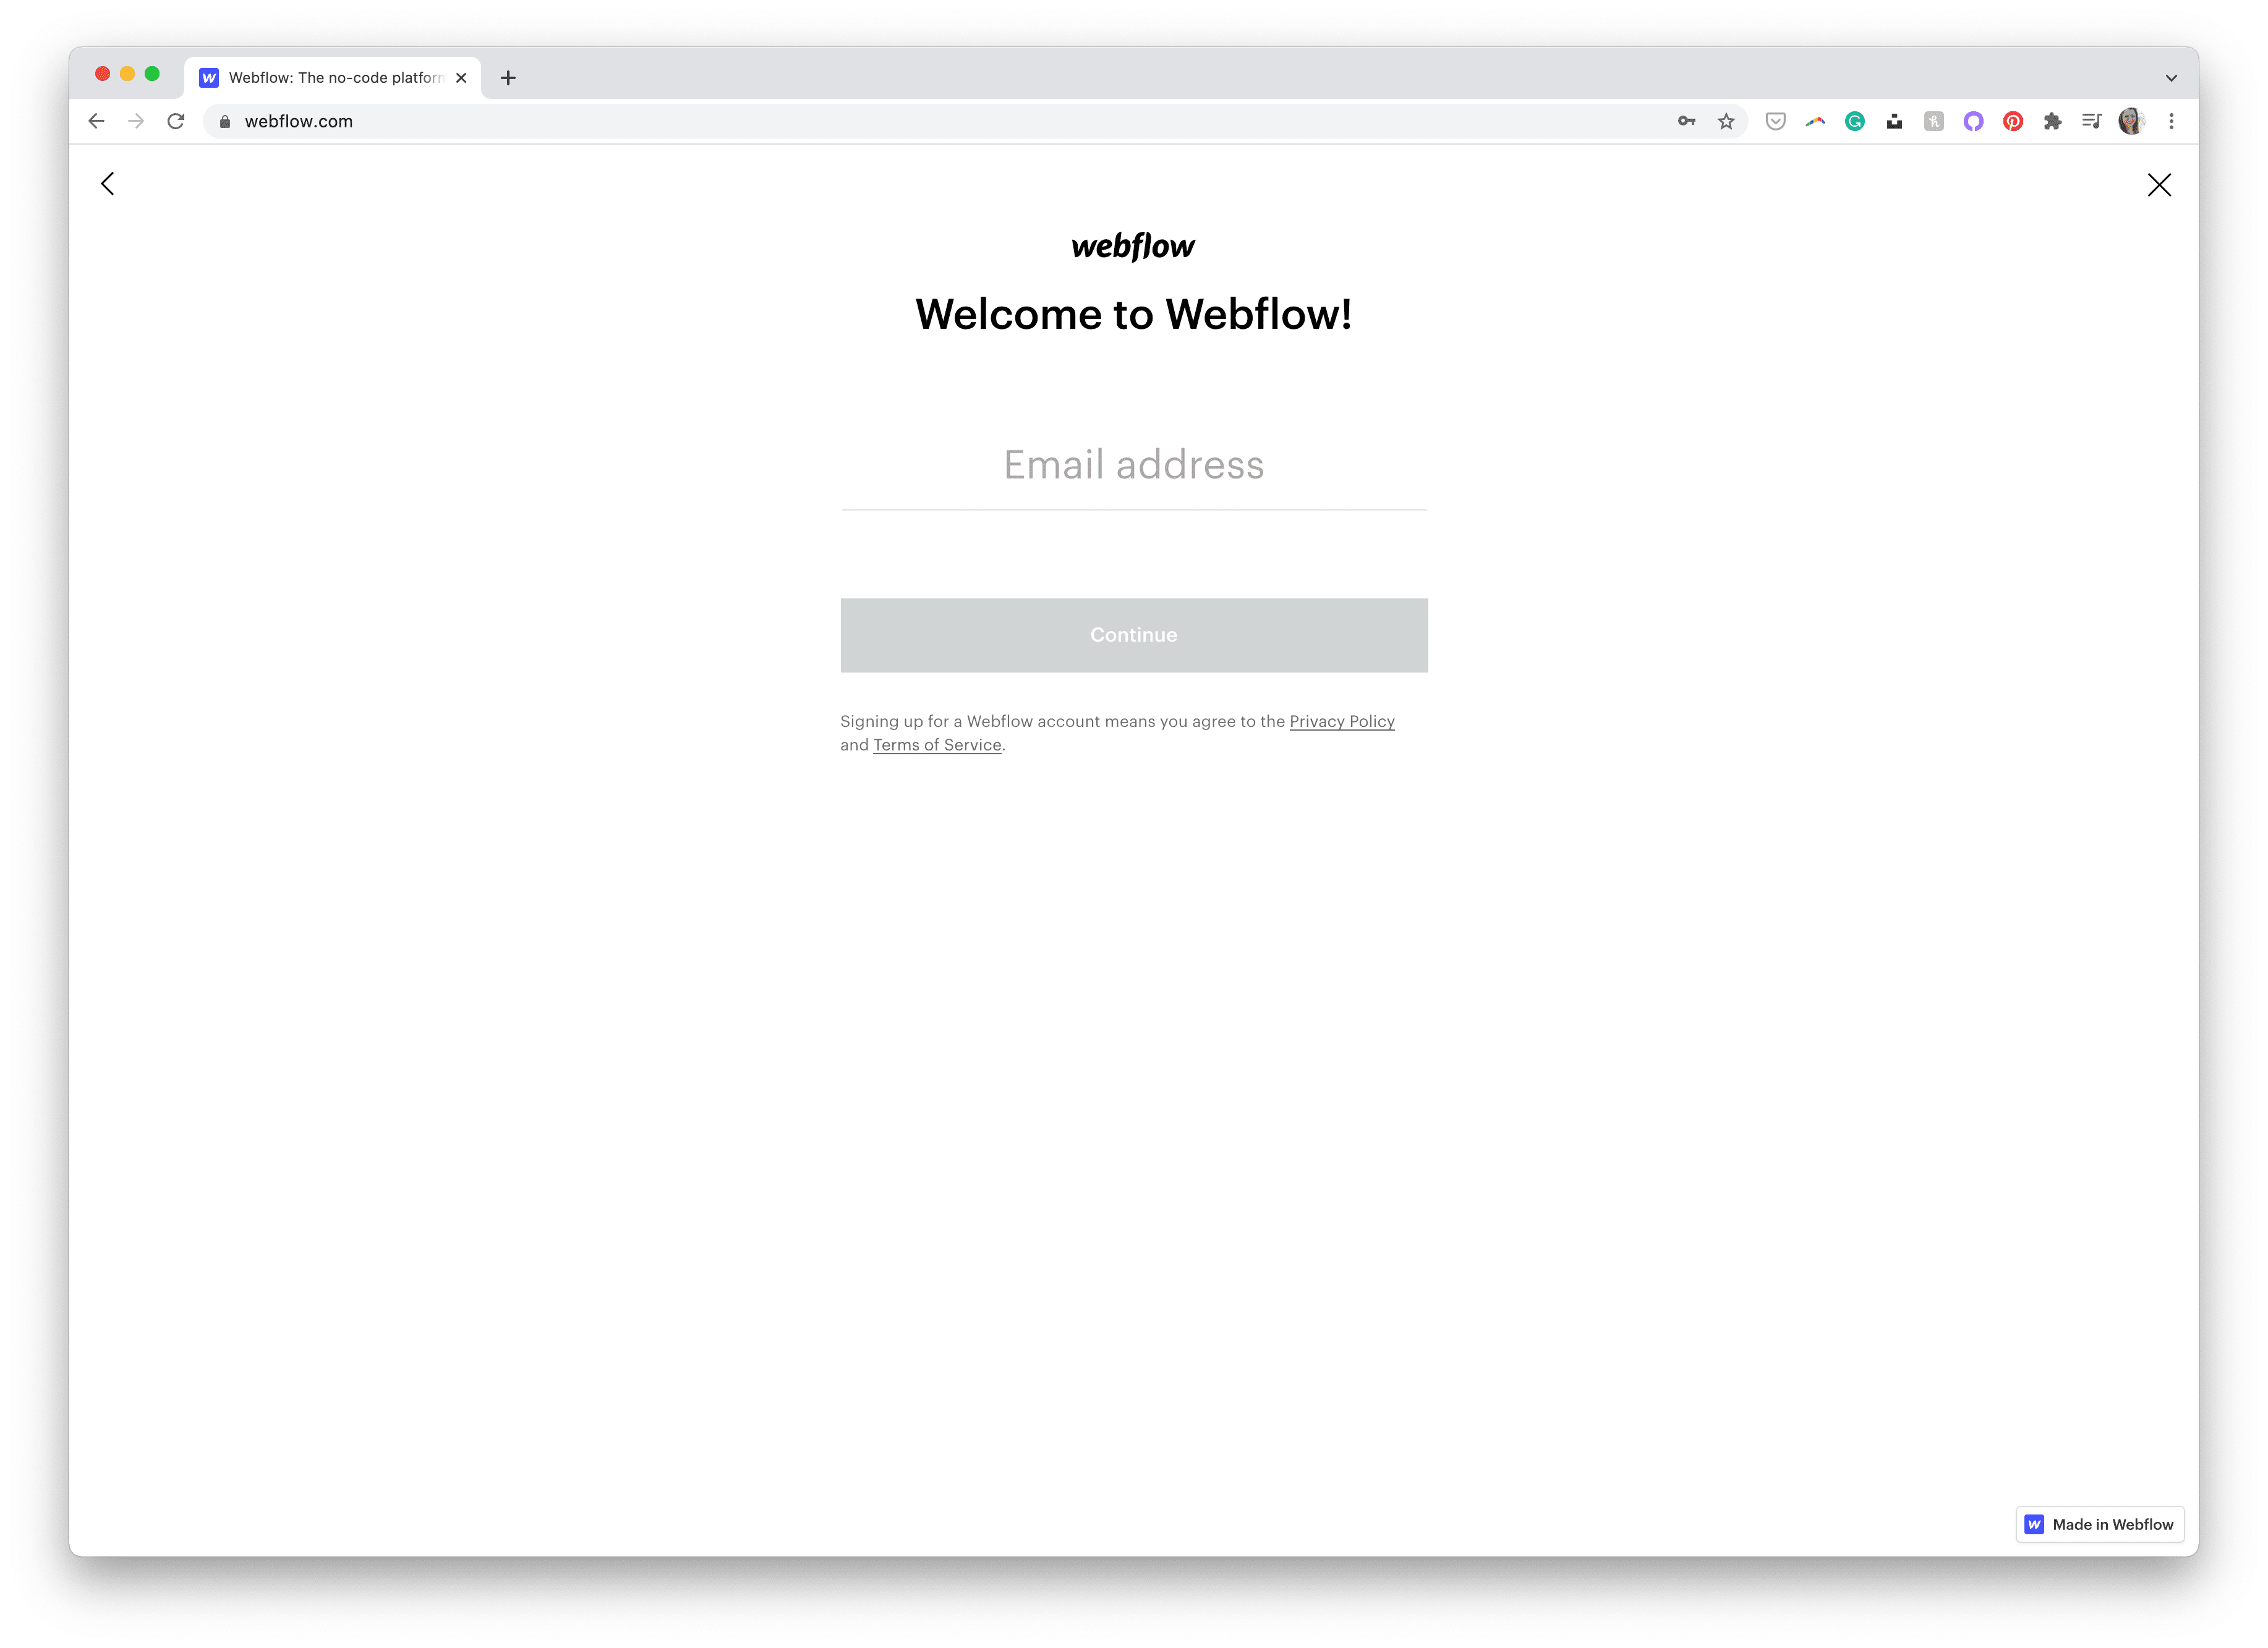The height and width of the screenshot is (1648, 2268).
Task: Click the webflow logo
Action: [1133, 246]
